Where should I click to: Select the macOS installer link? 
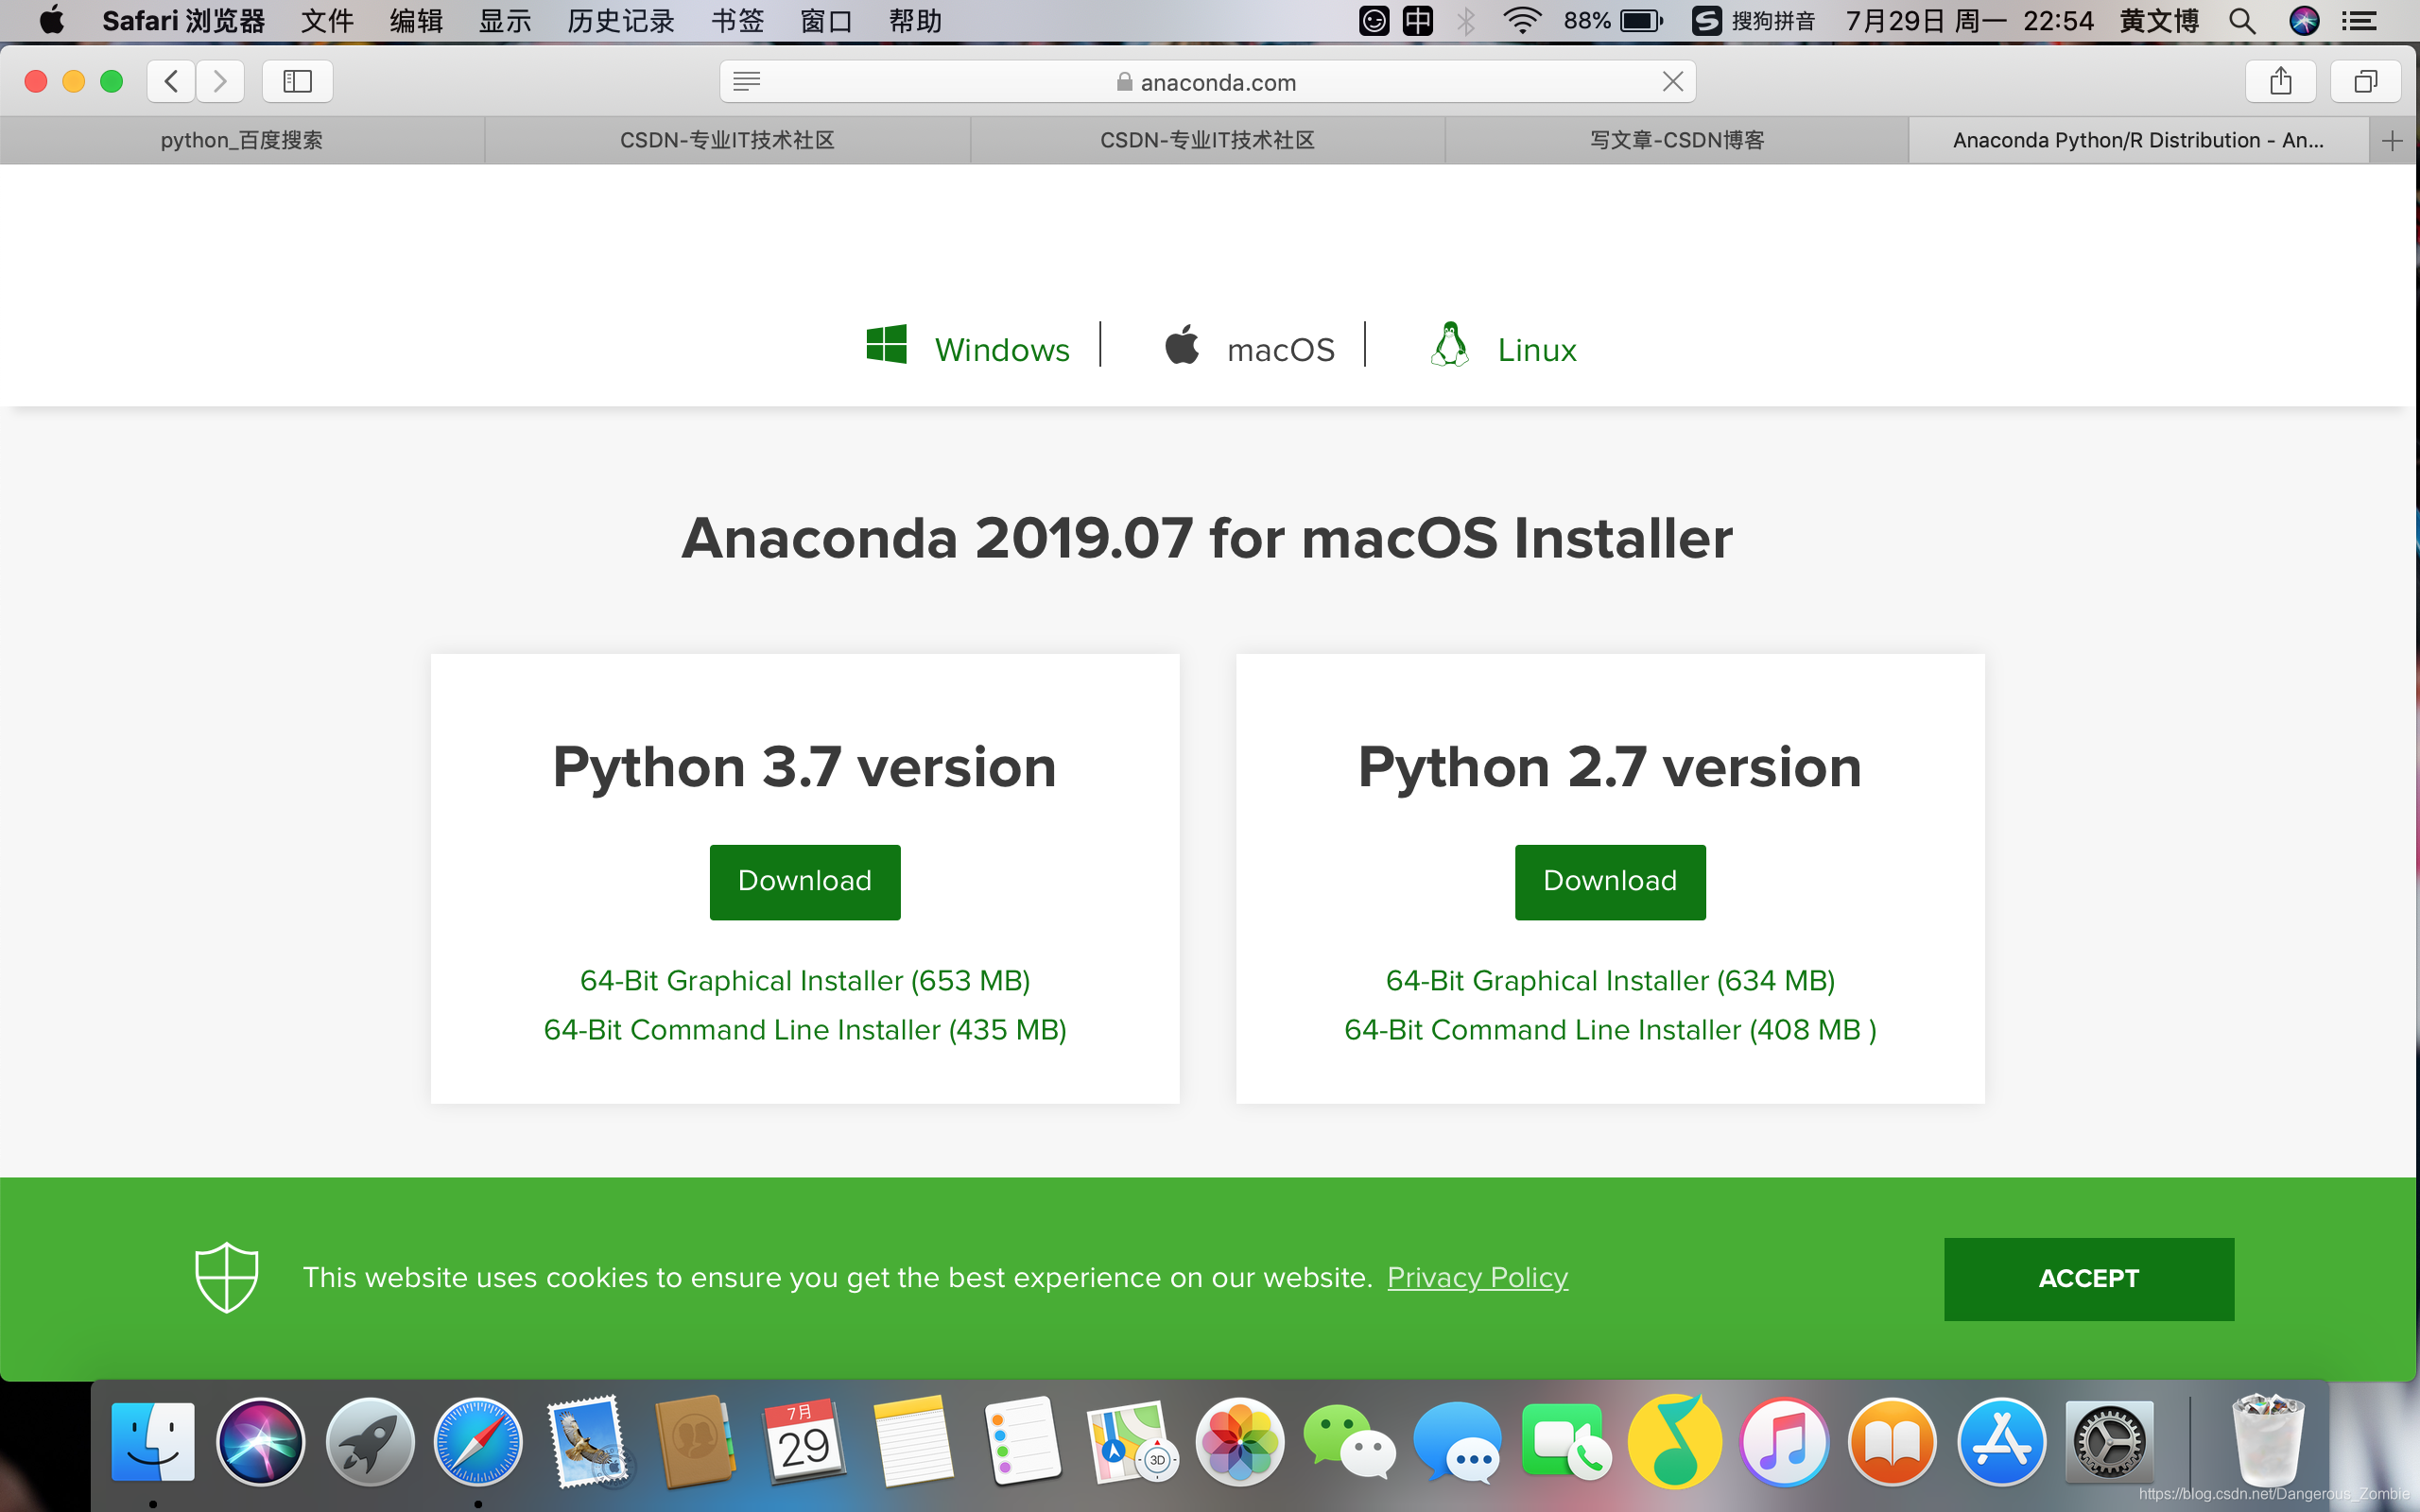click(x=1281, y=349)
